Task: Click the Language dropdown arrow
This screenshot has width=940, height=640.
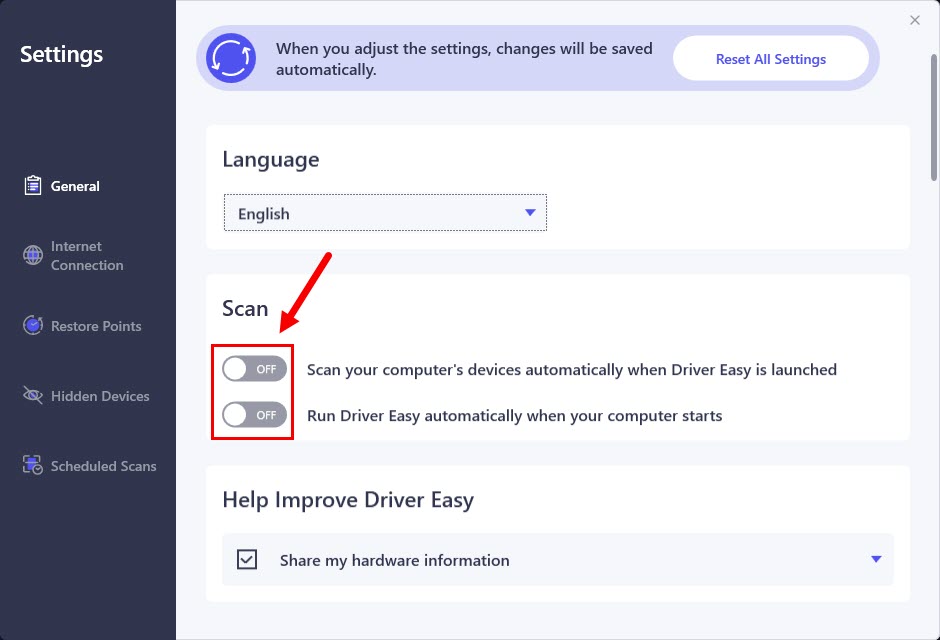Action: click(530, 213)
